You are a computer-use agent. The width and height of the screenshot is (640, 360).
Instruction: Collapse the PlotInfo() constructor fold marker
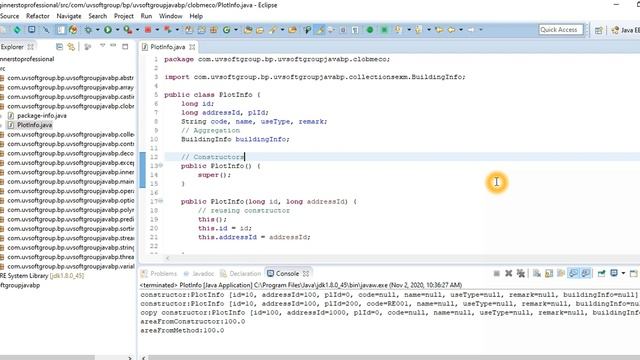(161, 165)
